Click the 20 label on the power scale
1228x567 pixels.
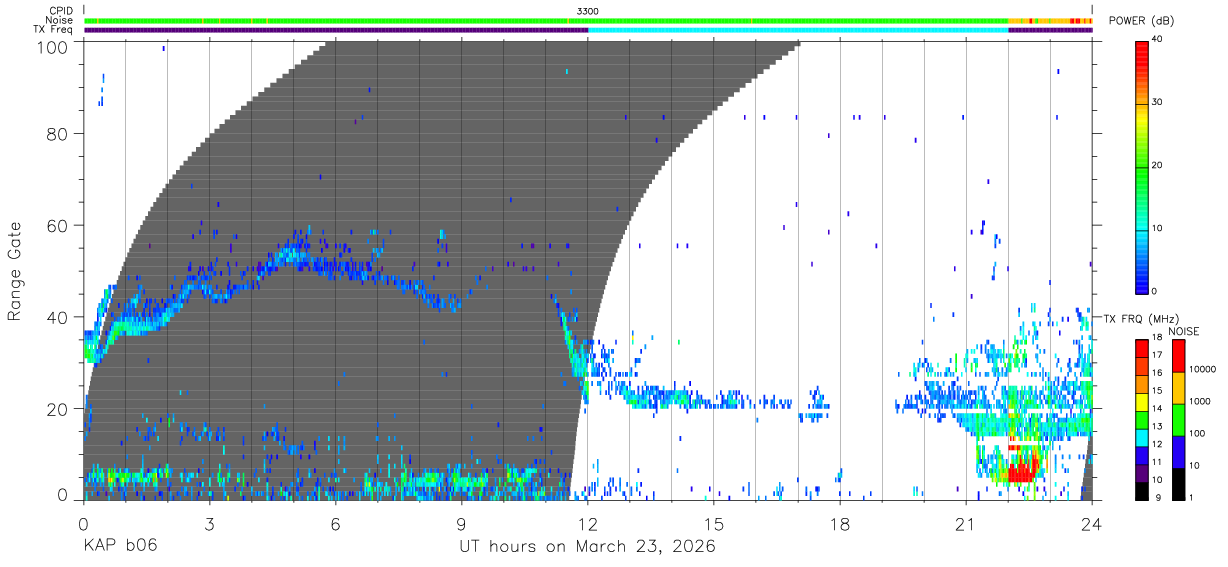coord(1159,165)
